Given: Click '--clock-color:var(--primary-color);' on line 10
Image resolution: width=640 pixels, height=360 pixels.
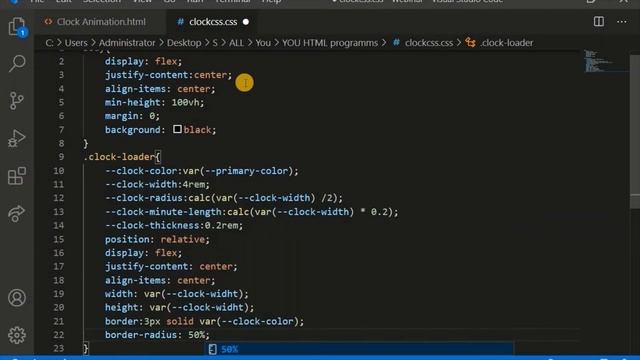Looking at the screenshot, I should (x=202, y=171).
